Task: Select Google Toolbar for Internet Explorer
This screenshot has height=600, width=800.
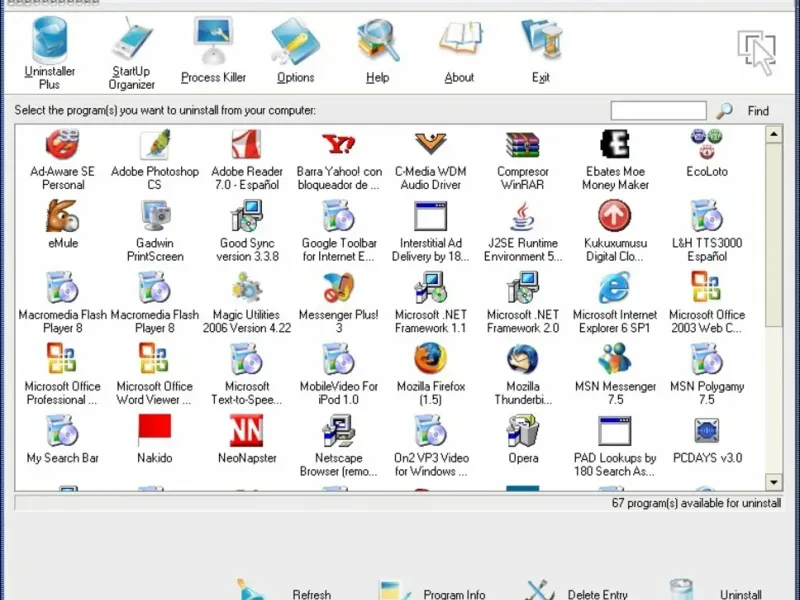Action: point(339,231)
